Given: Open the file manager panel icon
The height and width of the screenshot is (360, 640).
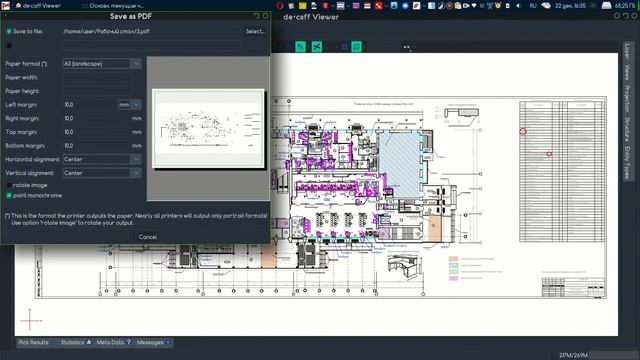Looking at the screenshot, I should coord(291,6).
